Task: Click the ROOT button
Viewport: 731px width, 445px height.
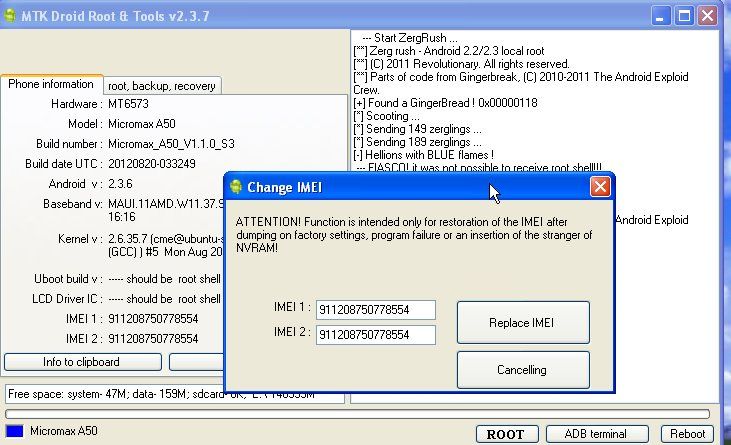Action: pos(507,434)
